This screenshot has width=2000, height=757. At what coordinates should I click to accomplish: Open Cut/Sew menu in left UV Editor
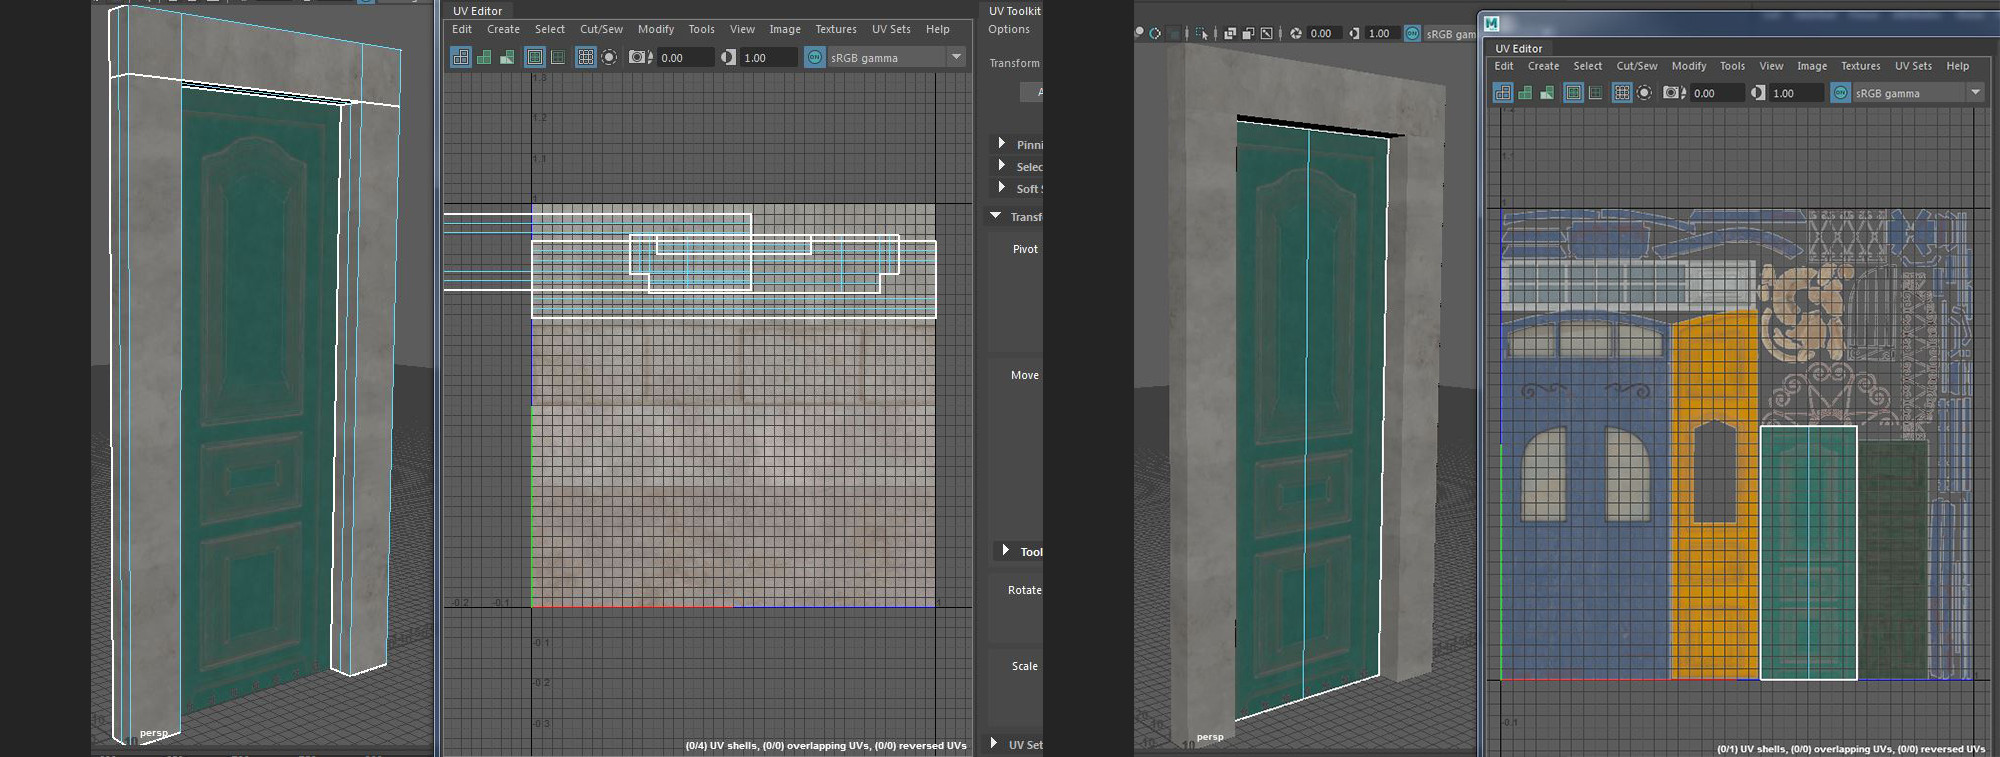[x=601, y=29]
